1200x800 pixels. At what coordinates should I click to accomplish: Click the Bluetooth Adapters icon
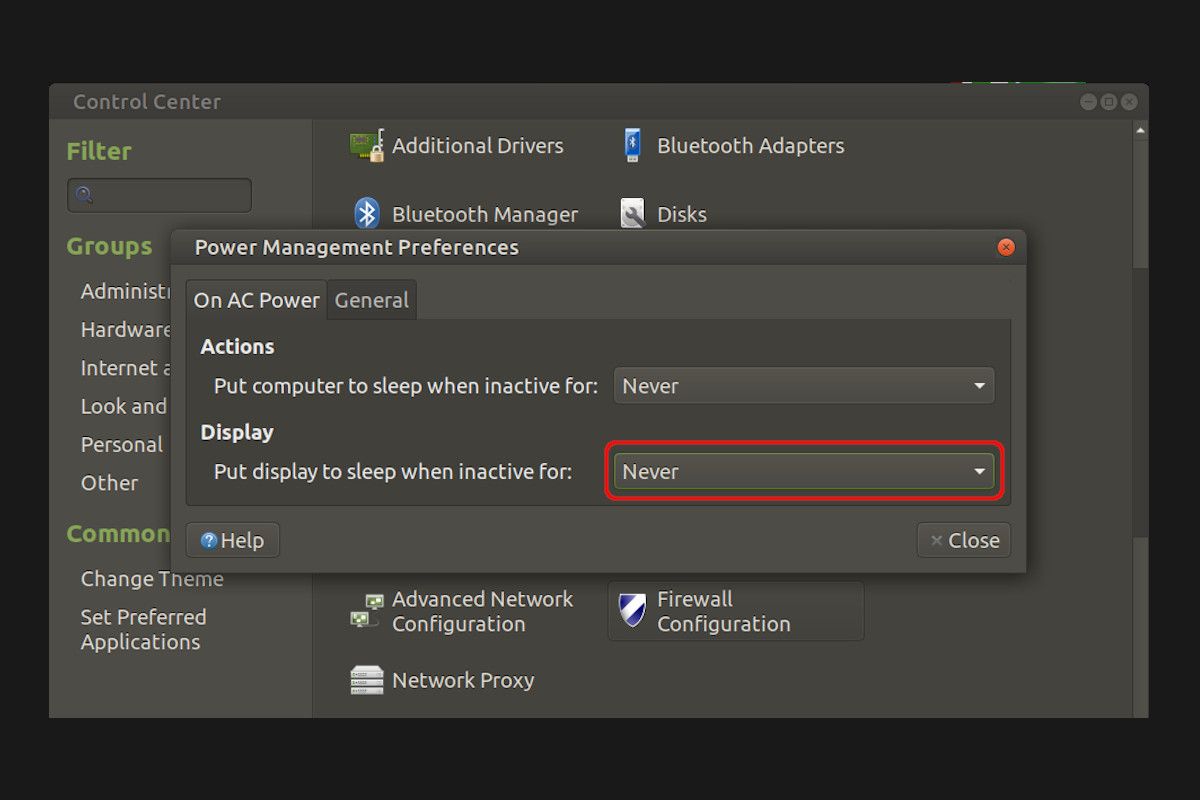coord(632,146)
